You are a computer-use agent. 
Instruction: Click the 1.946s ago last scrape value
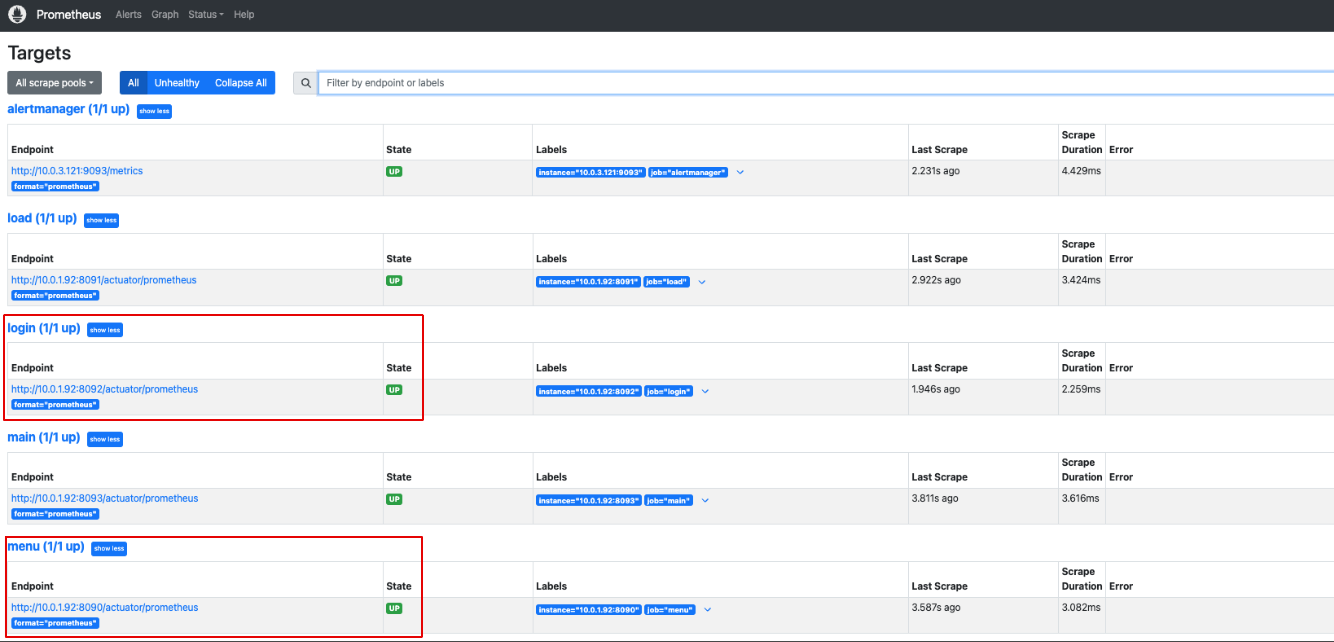(936, 389)
